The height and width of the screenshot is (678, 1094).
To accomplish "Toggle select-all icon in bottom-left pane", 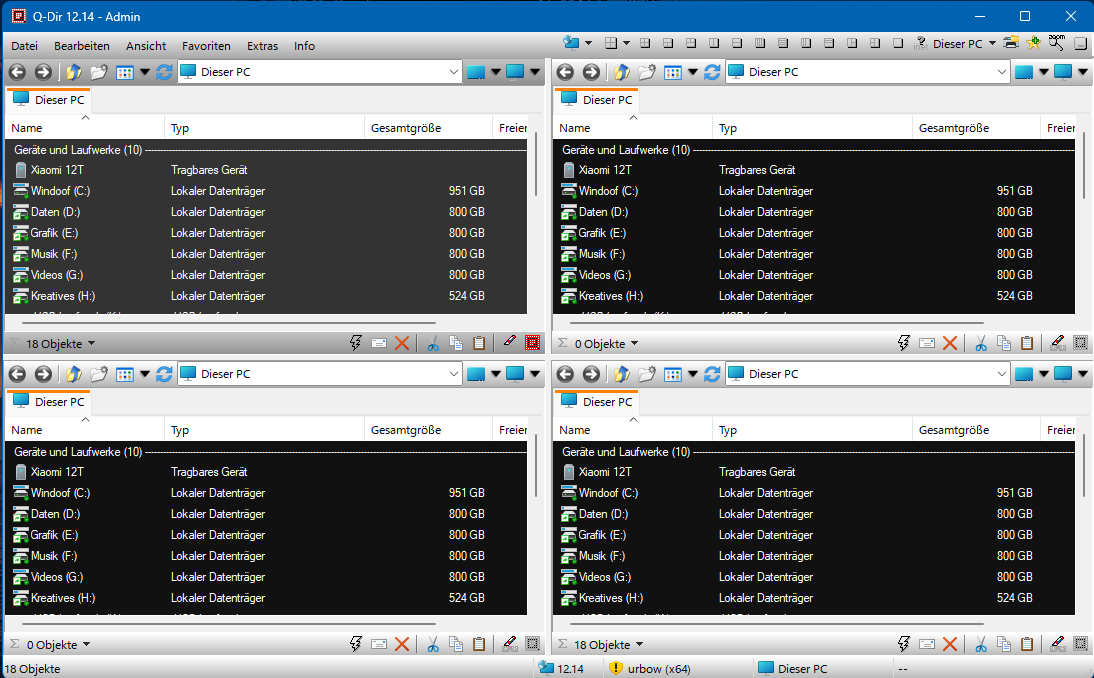I will (x=532, y=644).
